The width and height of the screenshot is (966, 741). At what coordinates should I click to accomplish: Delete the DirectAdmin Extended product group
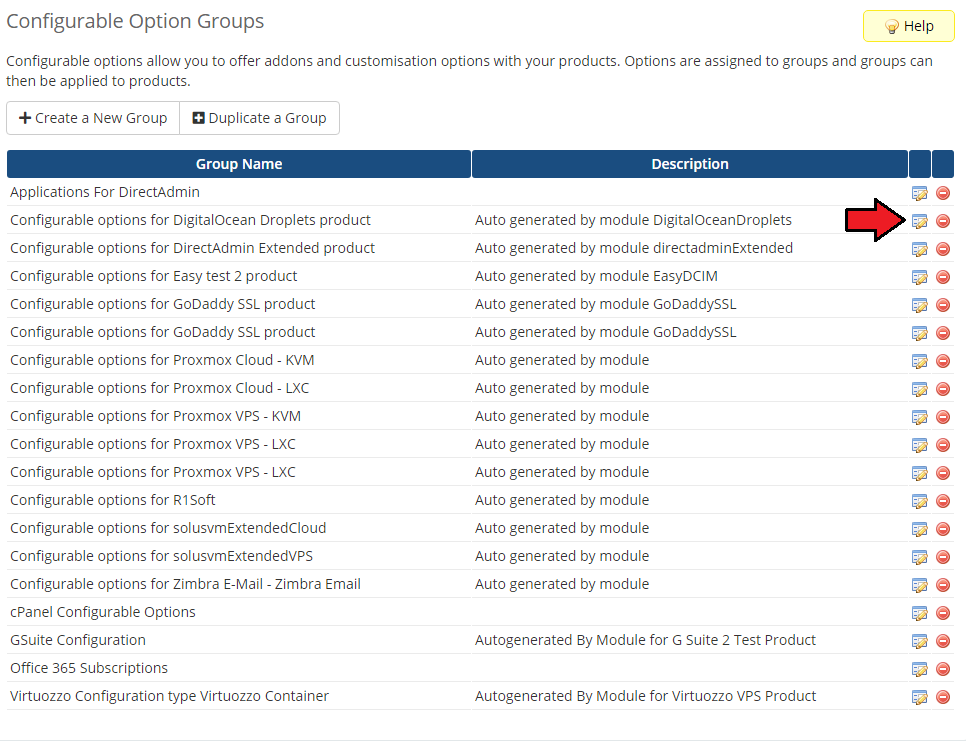tap(943, 249)
